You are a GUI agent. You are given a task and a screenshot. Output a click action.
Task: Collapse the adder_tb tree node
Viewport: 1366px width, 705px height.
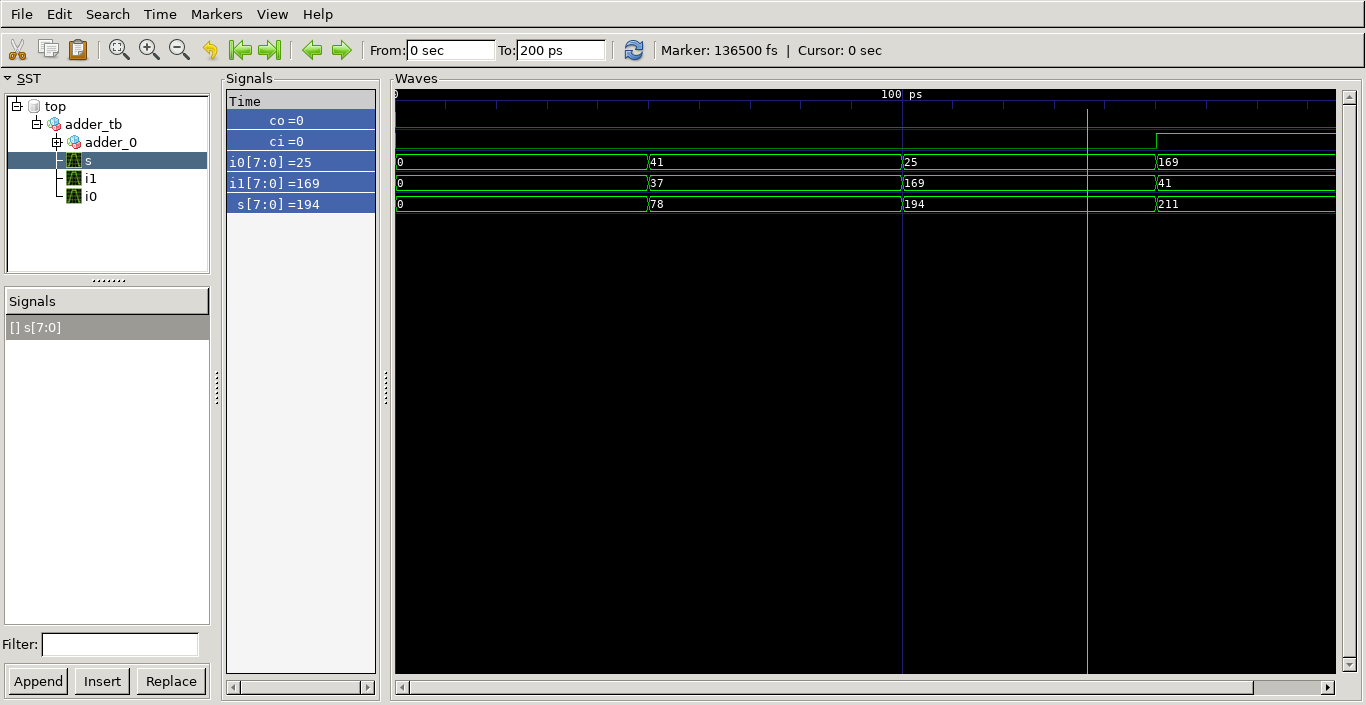pyautogui.click(x=37, y=124)
